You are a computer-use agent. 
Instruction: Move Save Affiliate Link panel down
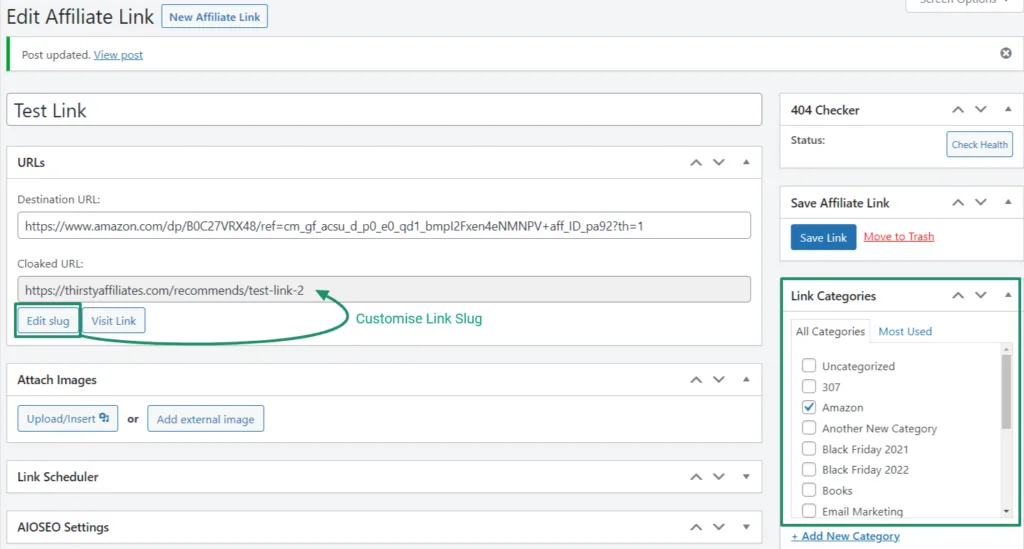coord(981,202)
